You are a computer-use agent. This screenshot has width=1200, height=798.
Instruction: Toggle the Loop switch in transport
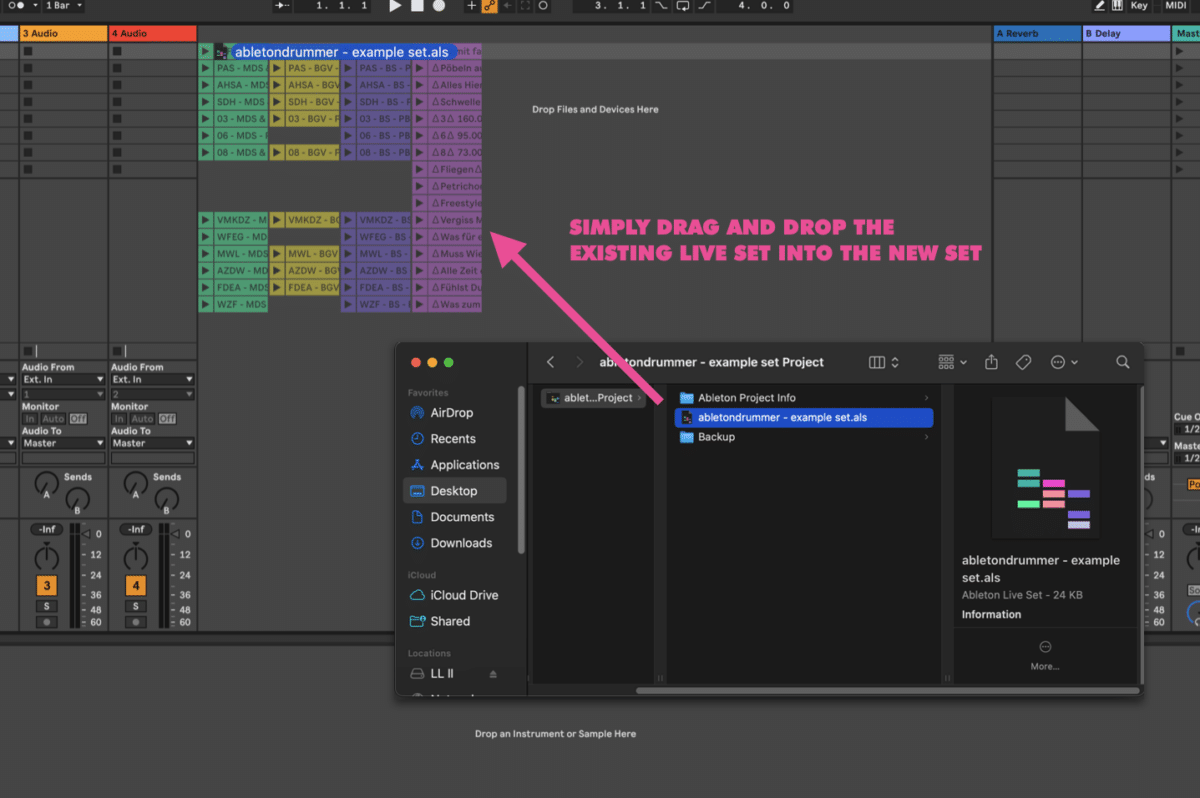[x=682, y=6]
